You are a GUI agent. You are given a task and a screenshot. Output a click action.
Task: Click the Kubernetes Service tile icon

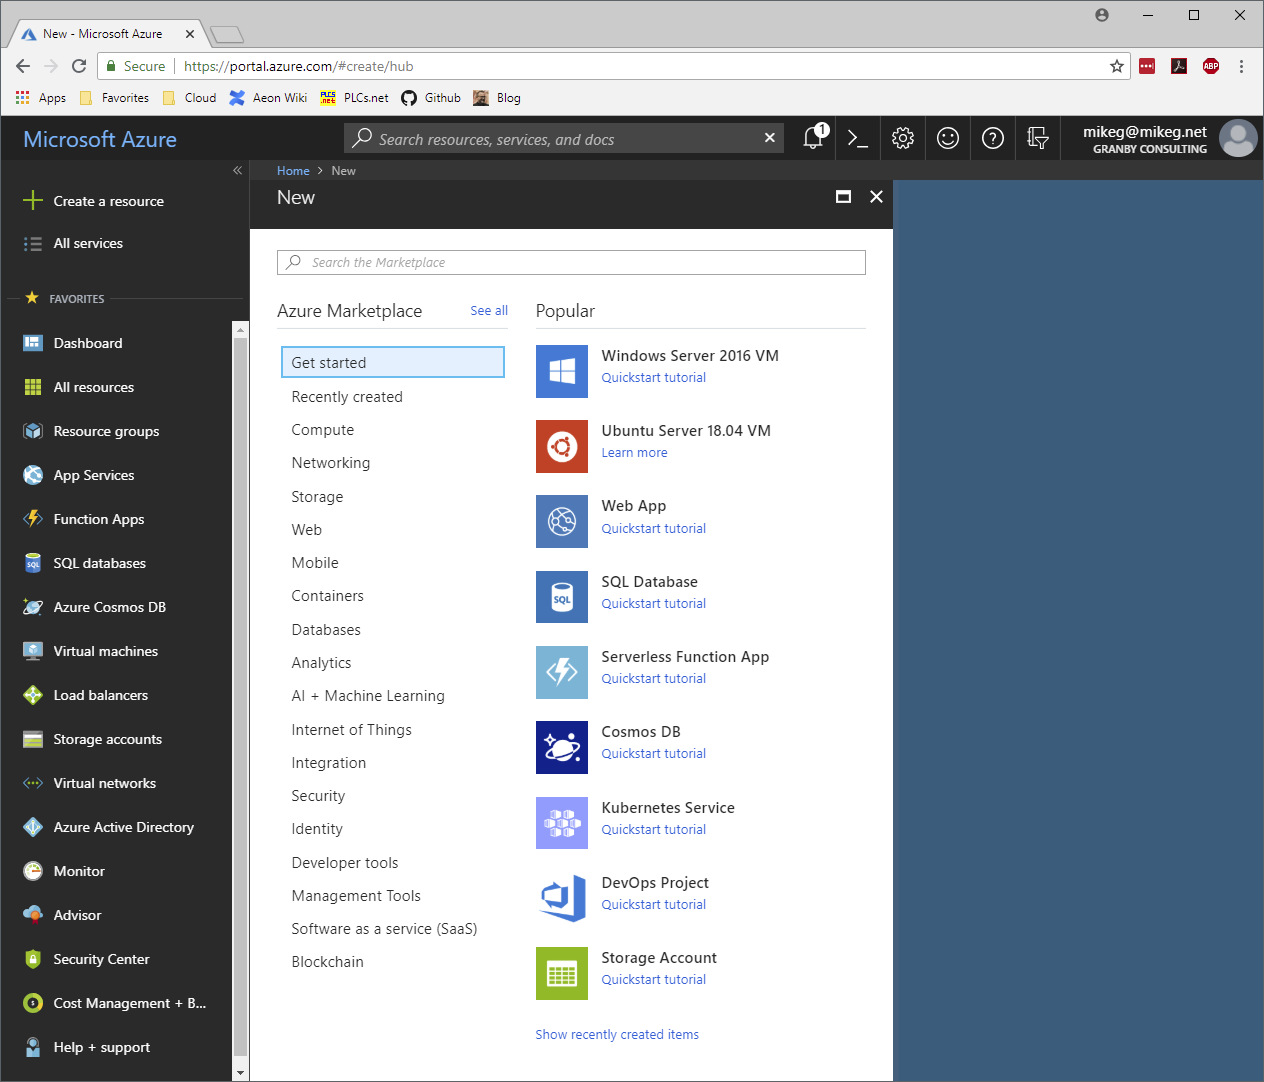(562, 823)
